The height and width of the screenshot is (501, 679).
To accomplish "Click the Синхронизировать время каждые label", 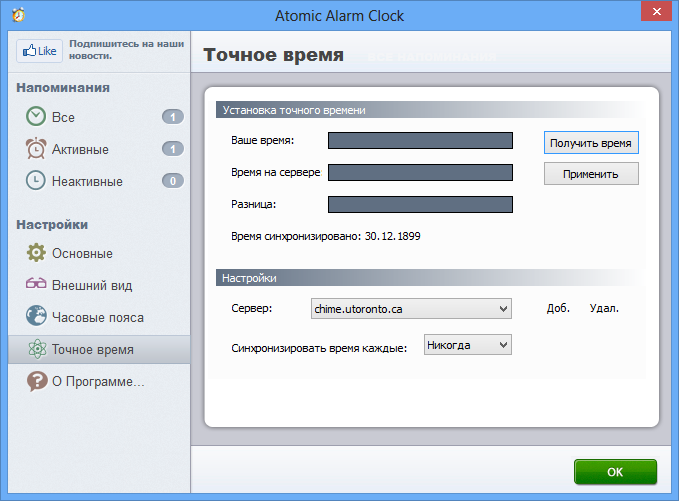I will point(319,348).
